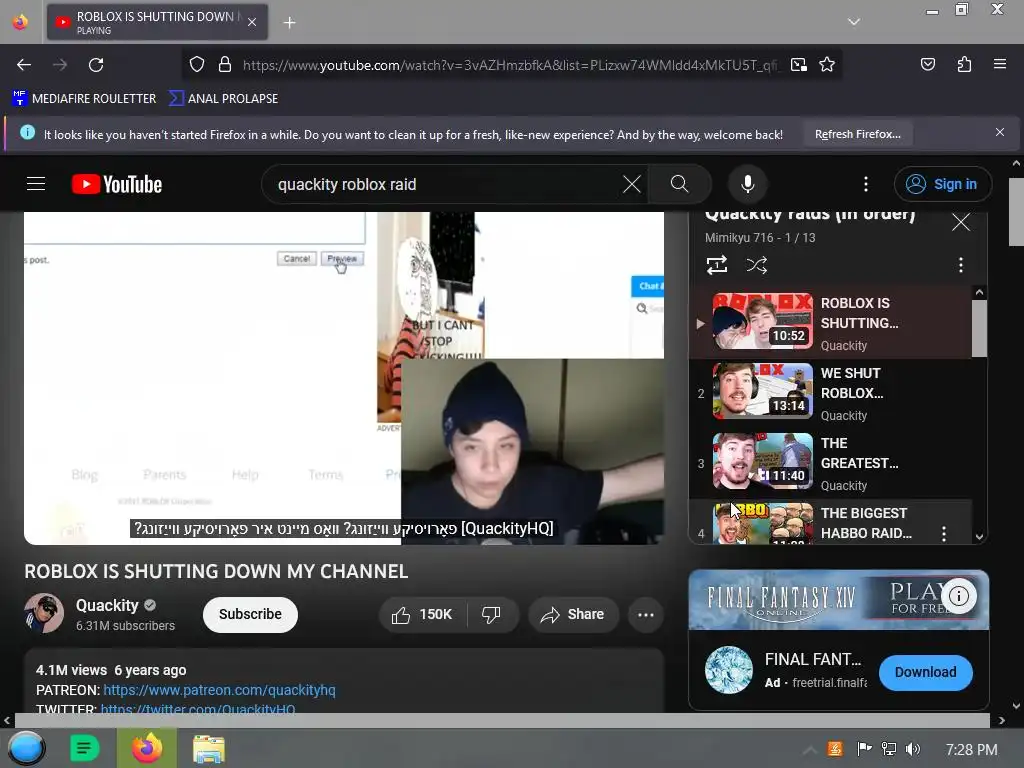Open Final Fantasy XIV ad banner
This screenshot has height=768, width=1024.
[x=839, y=600]
